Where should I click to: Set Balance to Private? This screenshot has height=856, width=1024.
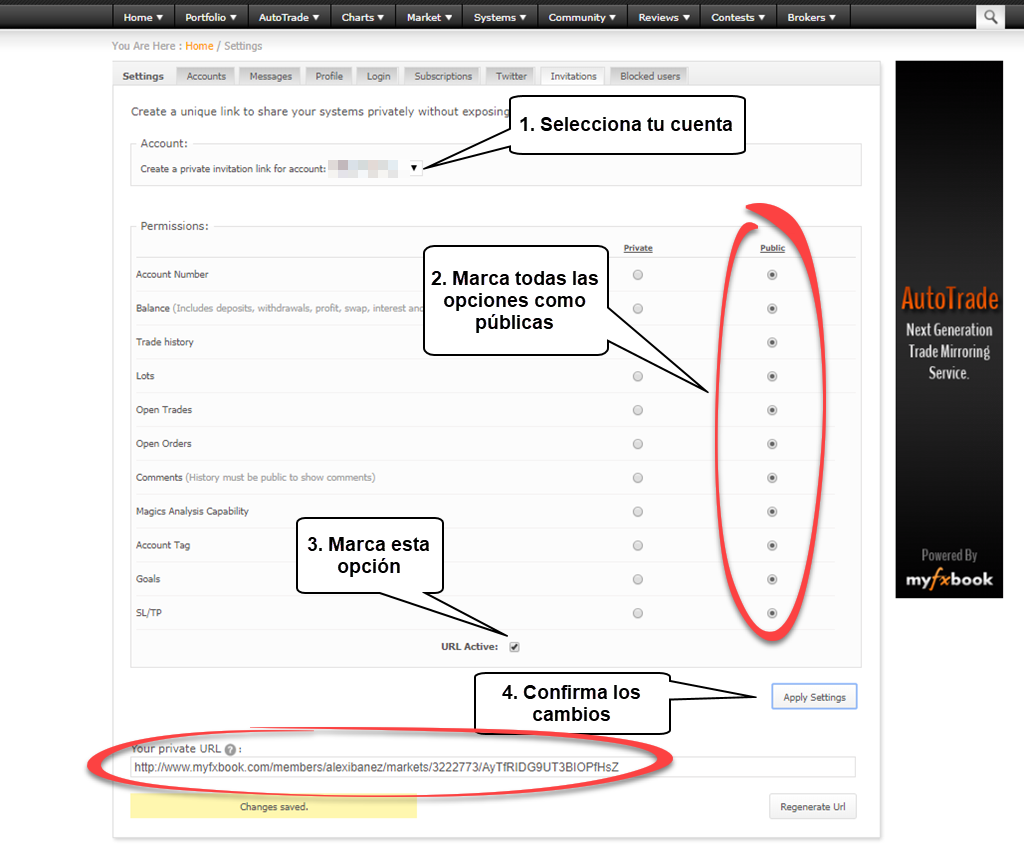pyautogui.click(x=637, y=309)
